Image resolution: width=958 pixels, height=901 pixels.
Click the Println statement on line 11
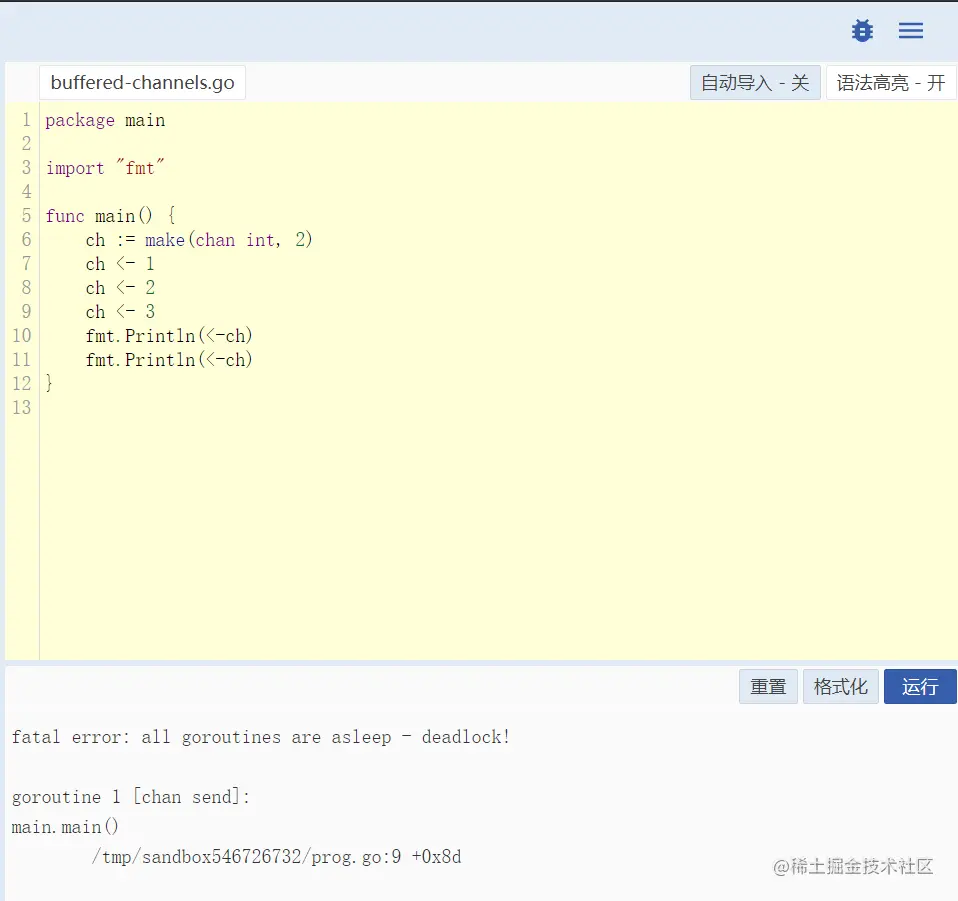(x=169, y=360)
